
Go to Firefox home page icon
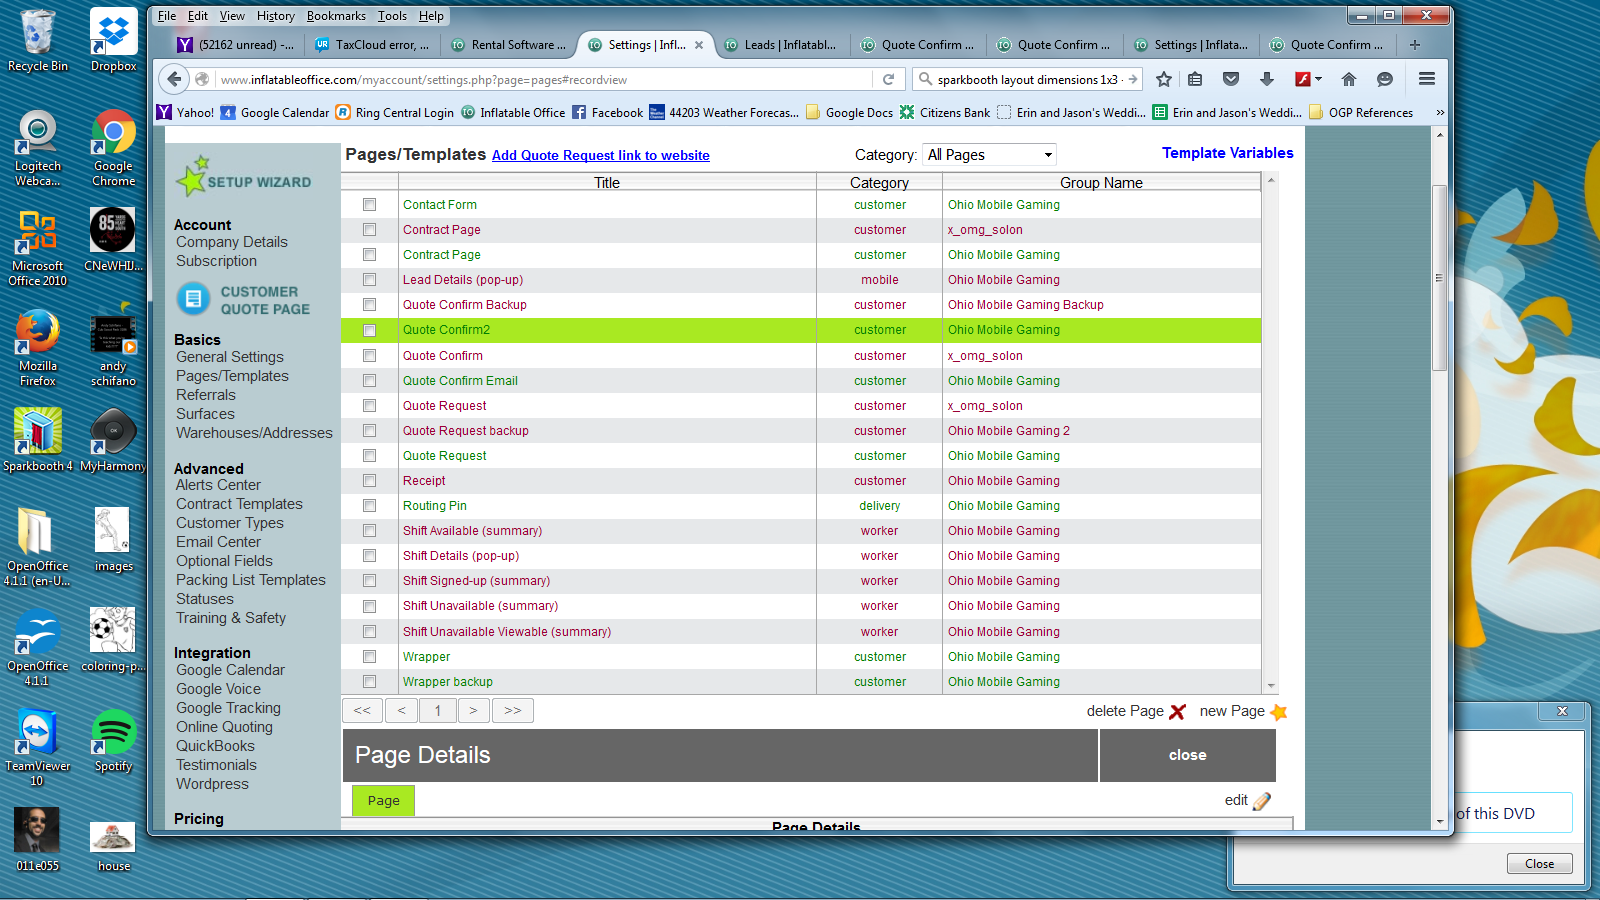[x=1348, y=79]
